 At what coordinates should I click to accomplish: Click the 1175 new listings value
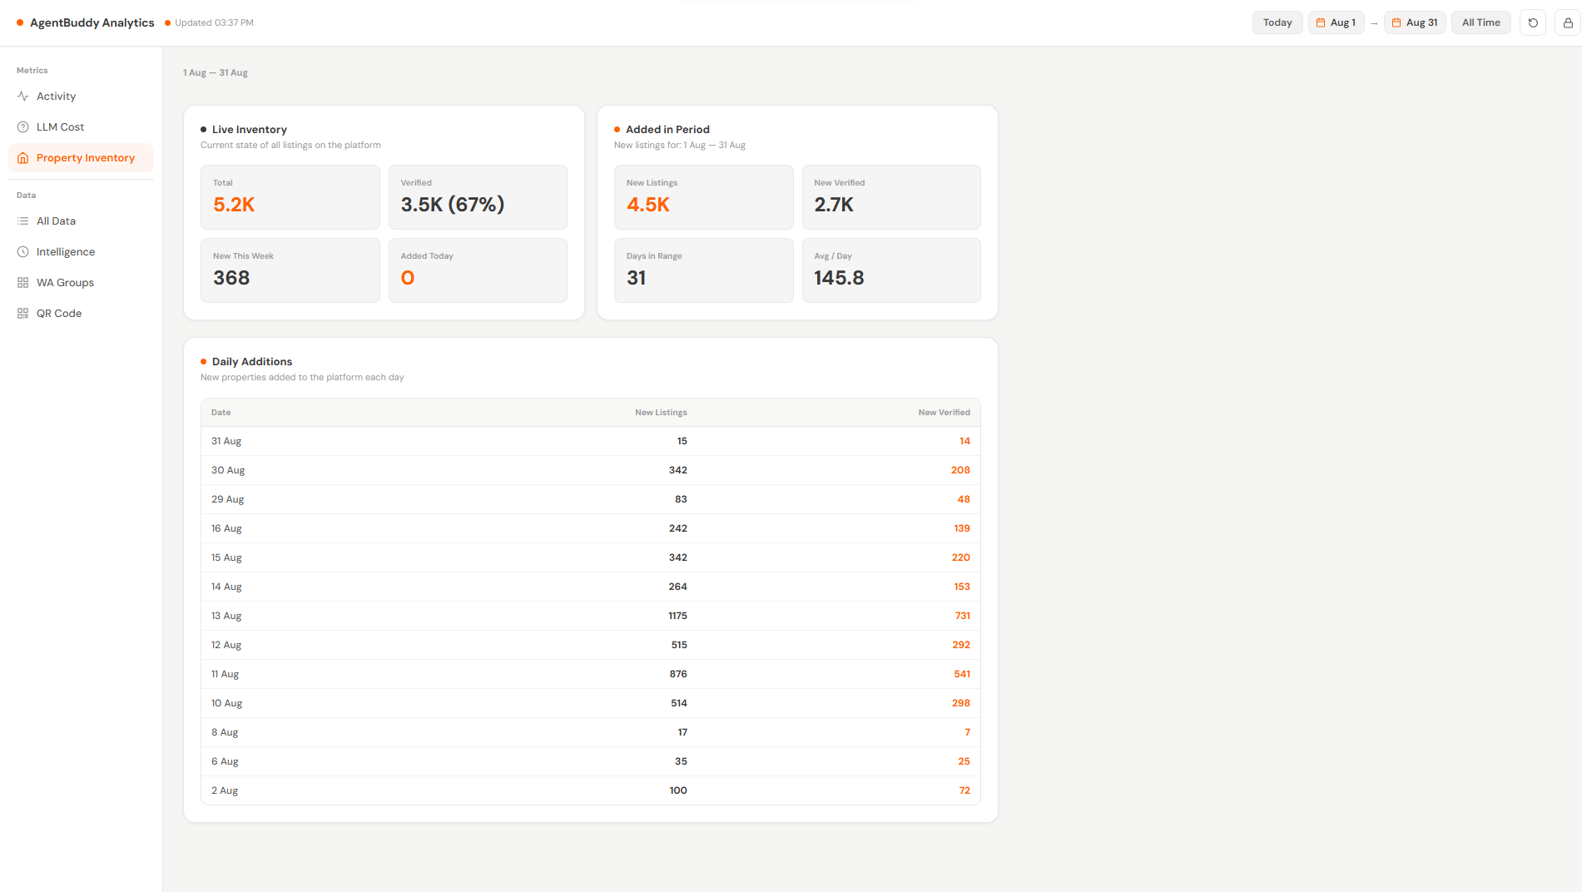pos(678,616)
